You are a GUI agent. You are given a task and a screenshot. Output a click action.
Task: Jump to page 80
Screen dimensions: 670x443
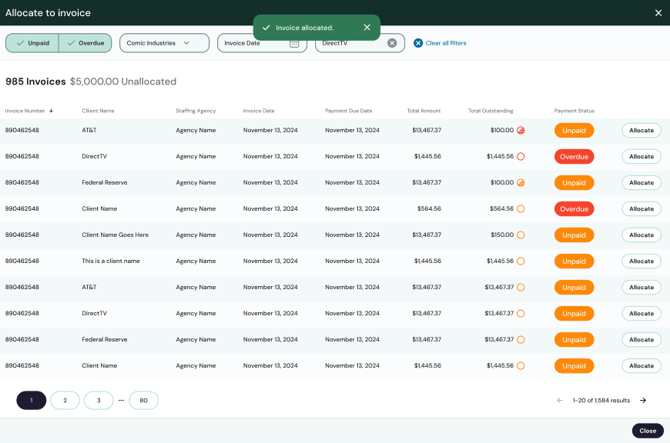(143, 400)
